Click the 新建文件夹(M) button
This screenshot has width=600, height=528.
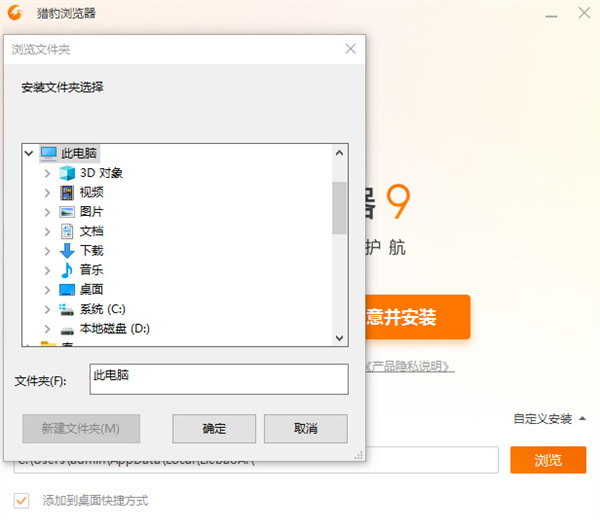point(81,429)
